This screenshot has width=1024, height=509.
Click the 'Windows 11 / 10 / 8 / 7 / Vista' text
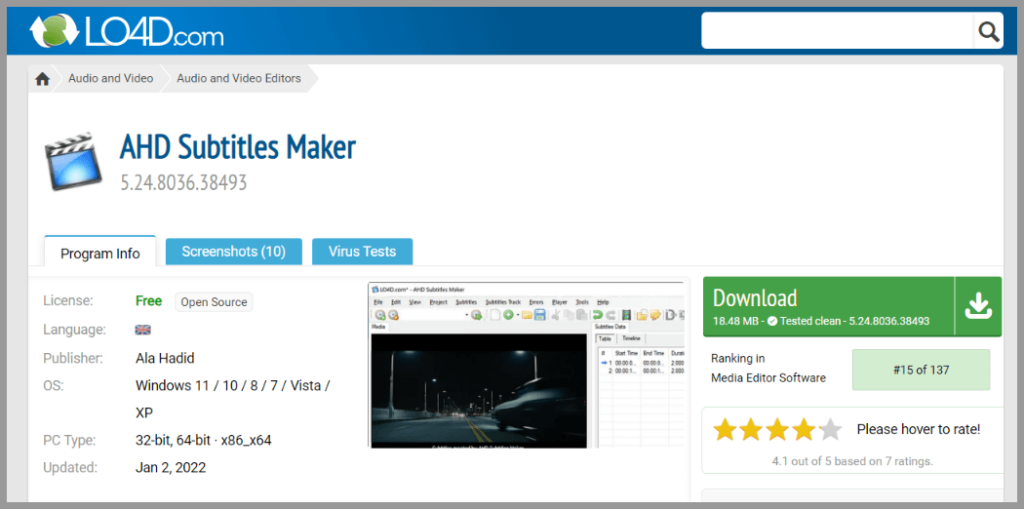pos(232,386)
